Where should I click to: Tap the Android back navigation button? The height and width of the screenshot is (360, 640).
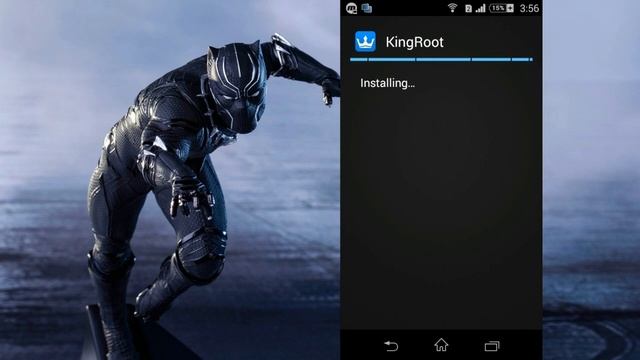pos(391,346)
